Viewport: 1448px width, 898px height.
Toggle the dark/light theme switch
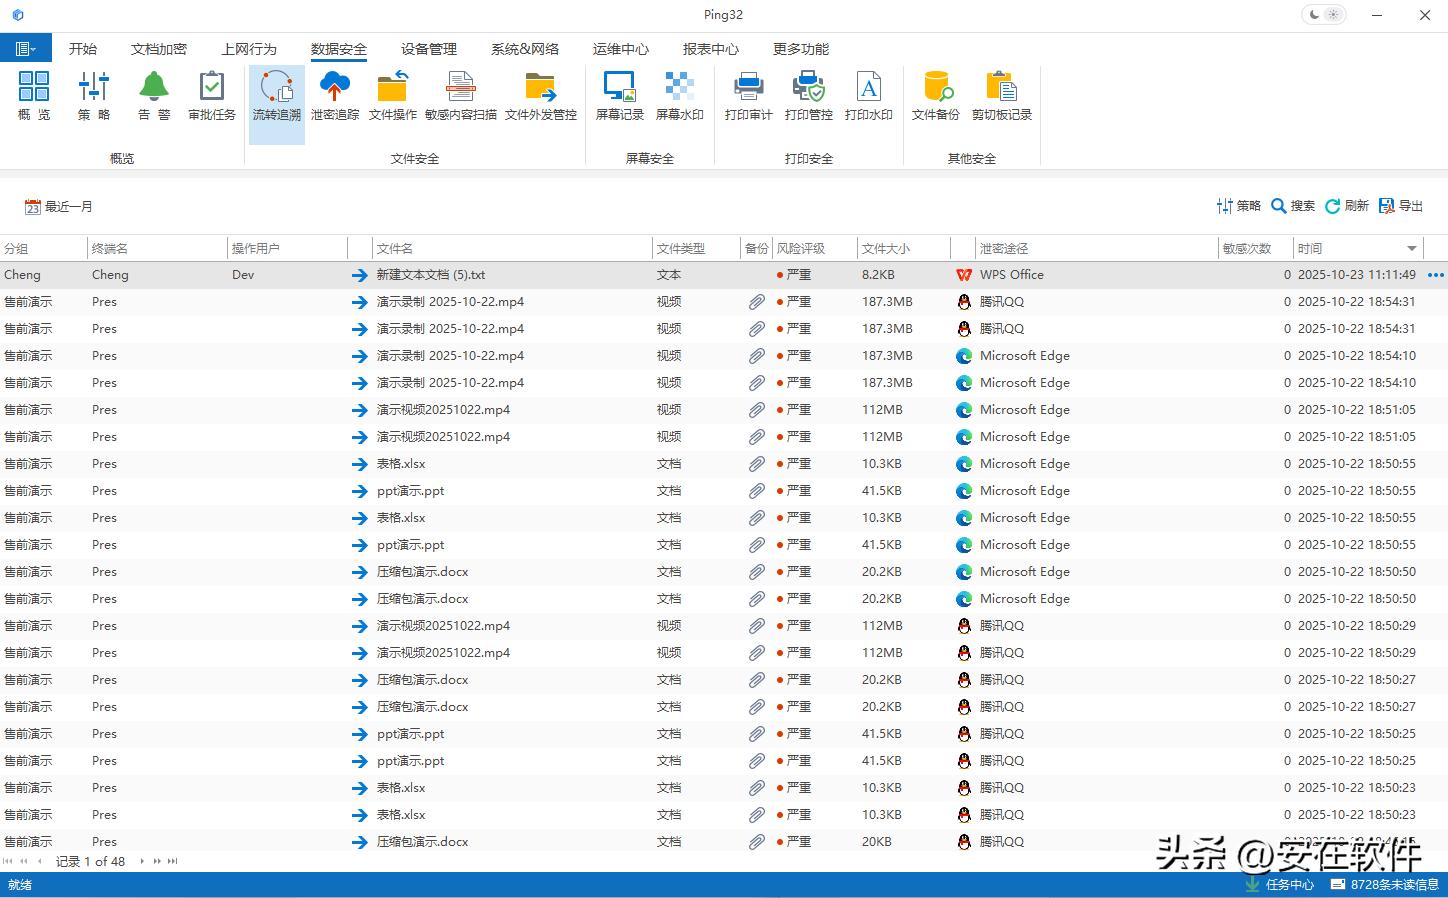[1324, 15]
